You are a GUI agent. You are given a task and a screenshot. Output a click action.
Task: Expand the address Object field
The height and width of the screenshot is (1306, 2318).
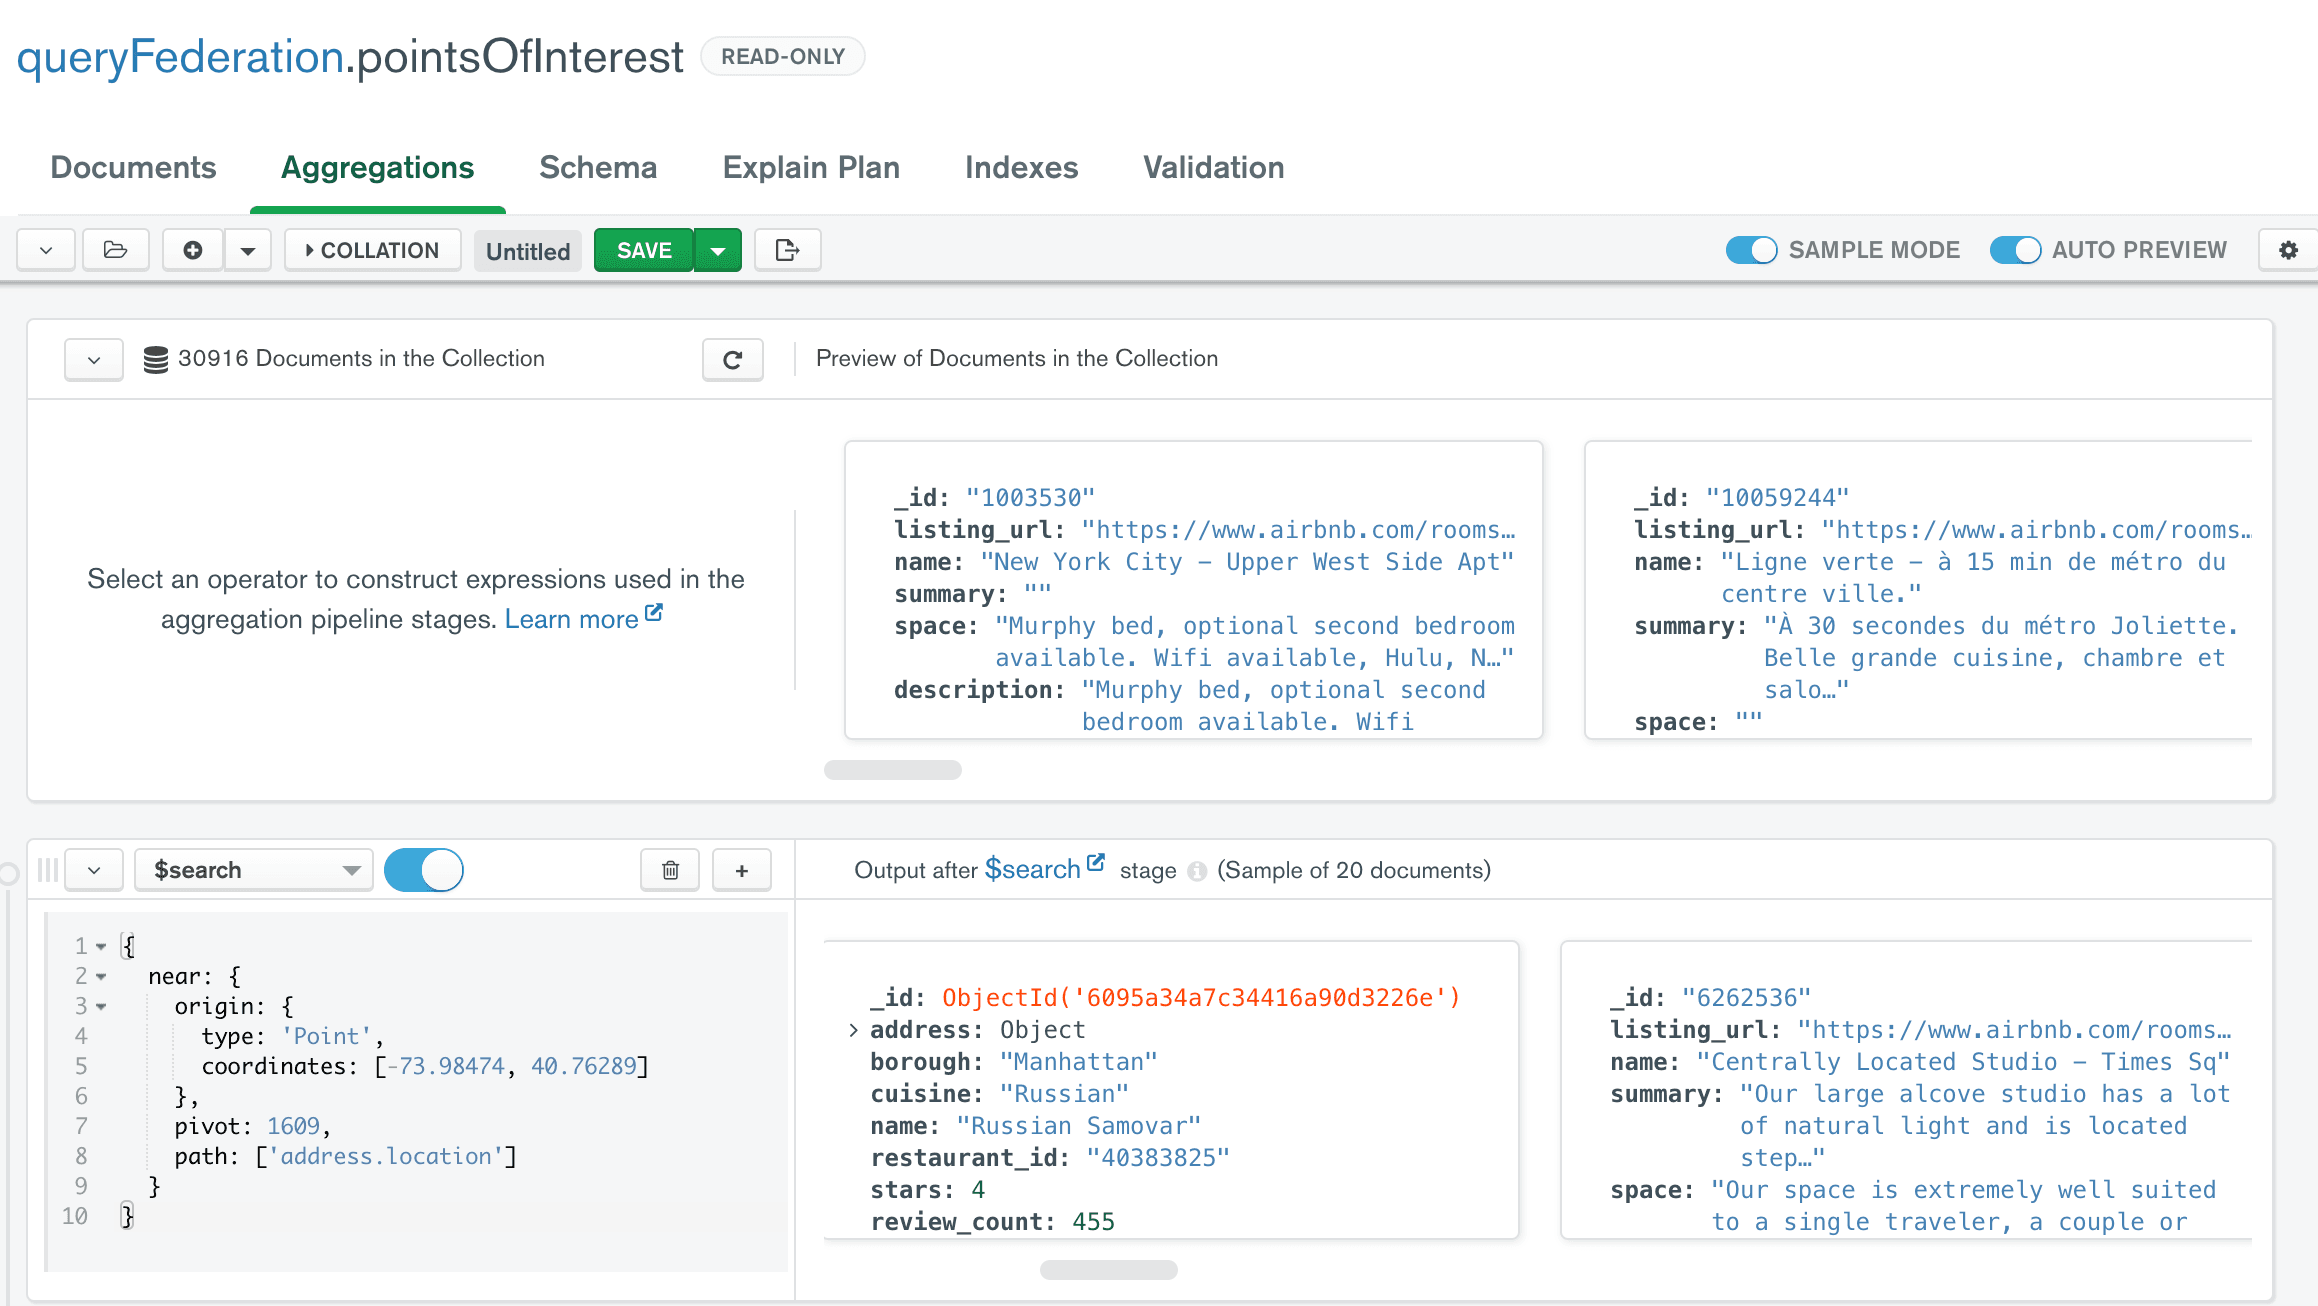[853, 1030]
